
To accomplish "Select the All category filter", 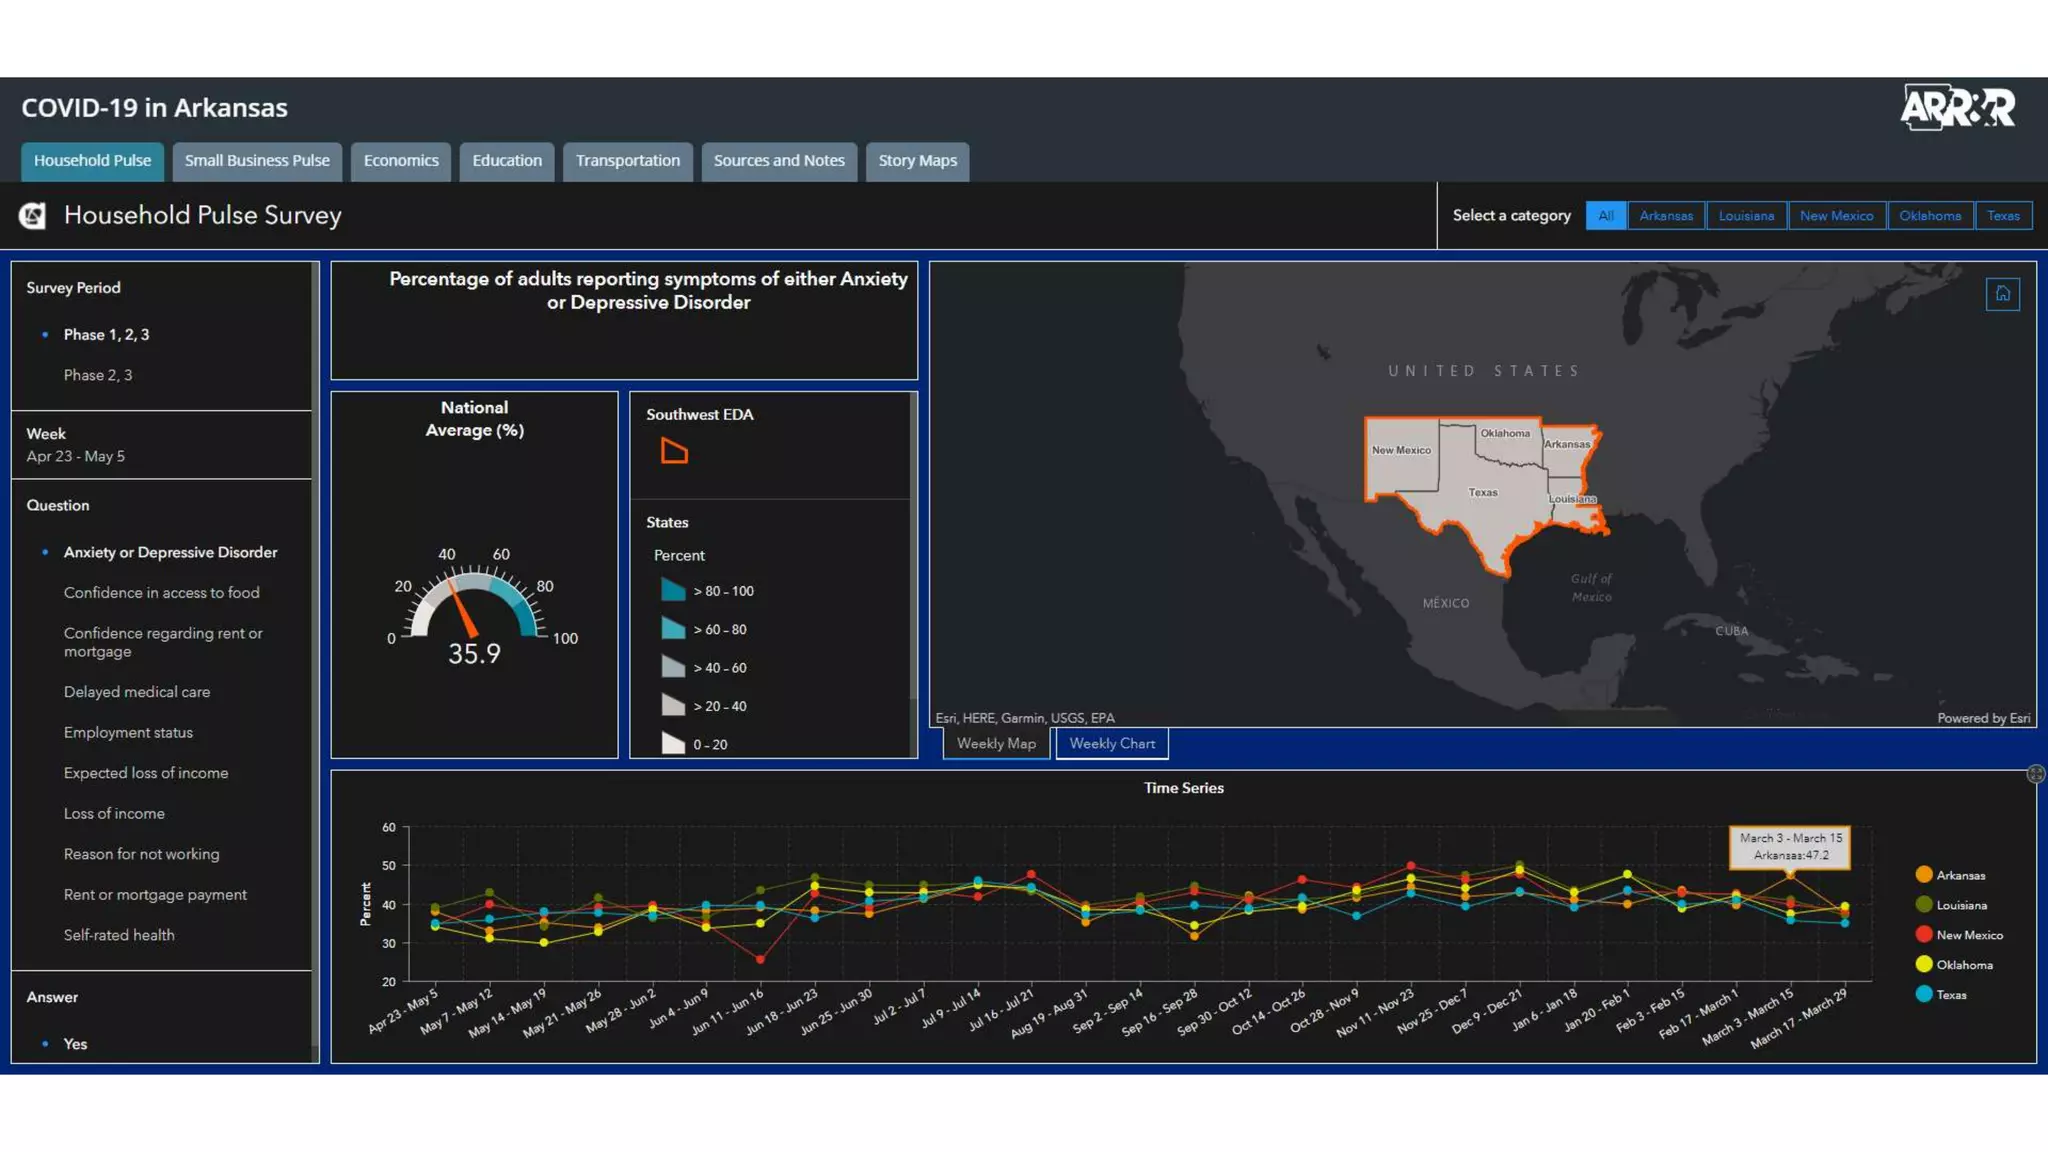I will pyautogui.click(x=1605, y=216).
